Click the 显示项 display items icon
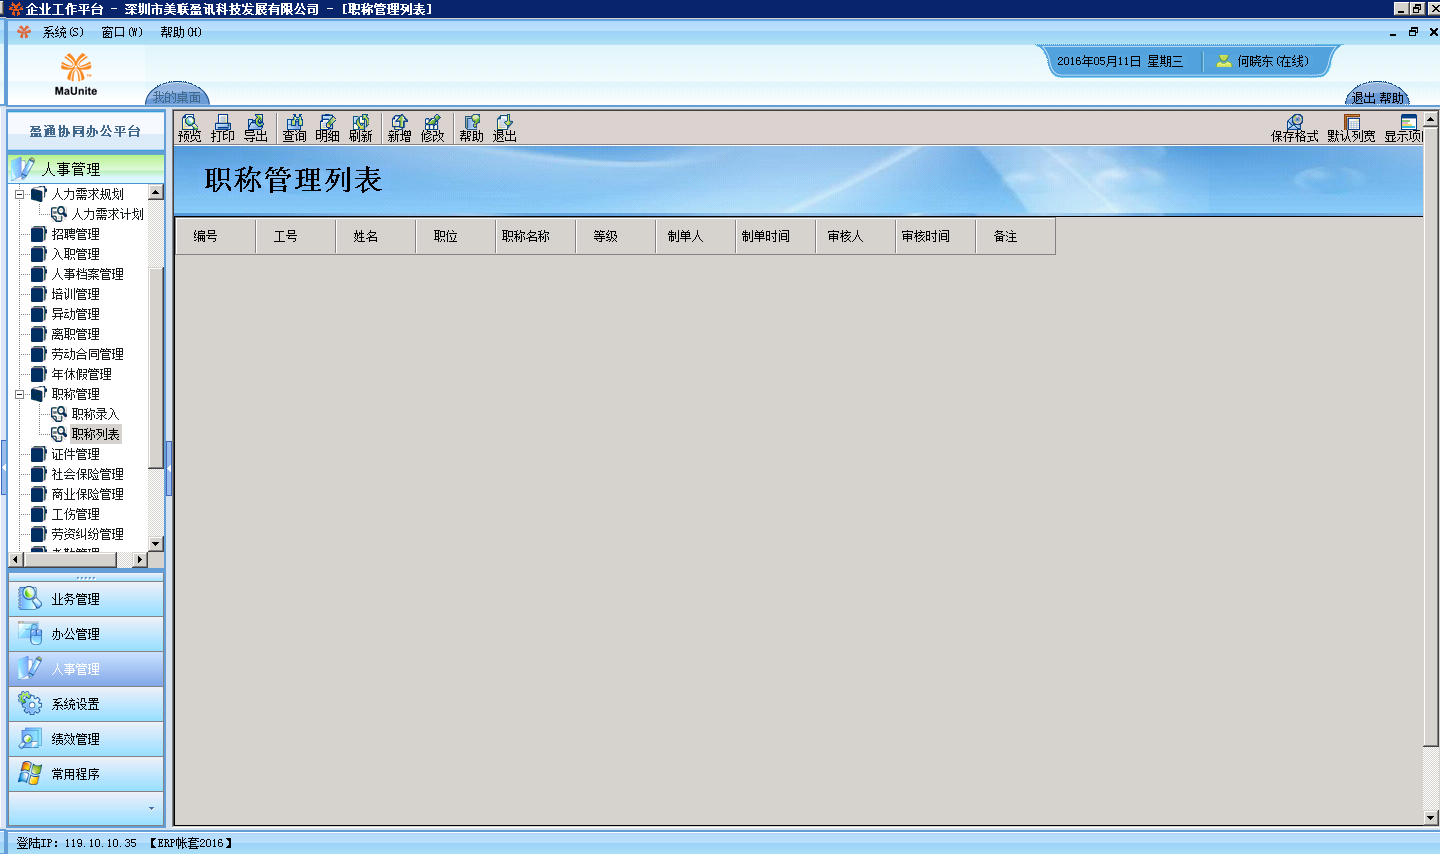The height and width of the screenshot is (854, 1440). tap(1404, 128)
